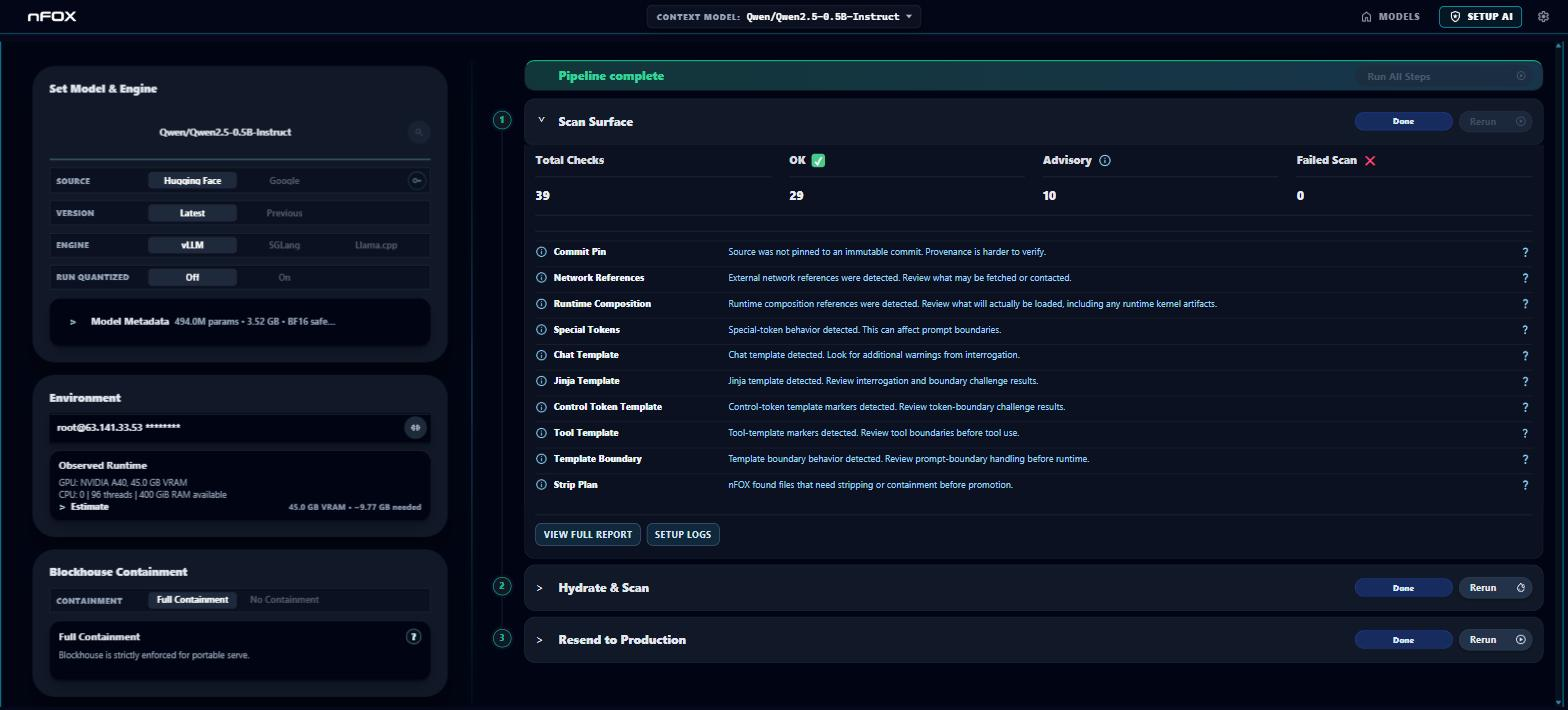The width and height of the screenshot is (1568, 710).
Task: Click the environment connection toggle icon
Action: tap(415, 428)
